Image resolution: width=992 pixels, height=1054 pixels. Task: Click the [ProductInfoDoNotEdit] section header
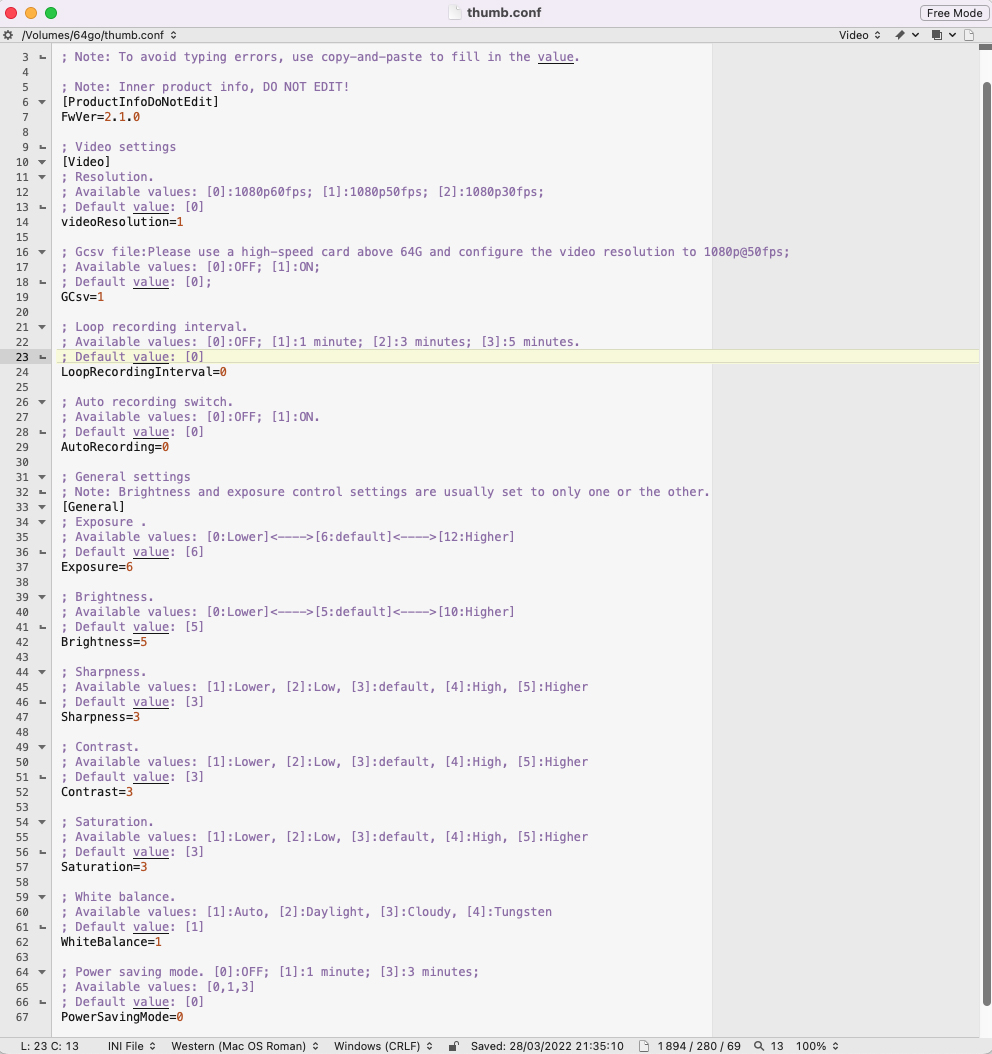(140, 102)
